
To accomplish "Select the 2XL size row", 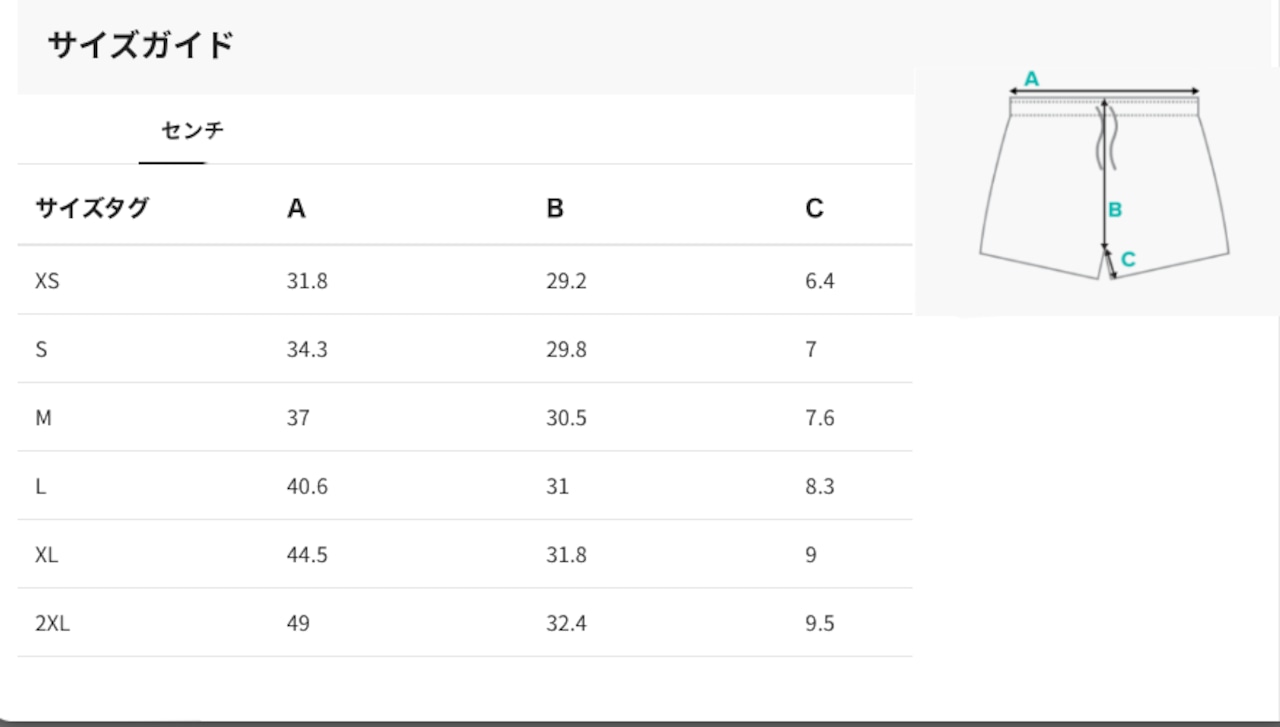I will coord(465,623).
